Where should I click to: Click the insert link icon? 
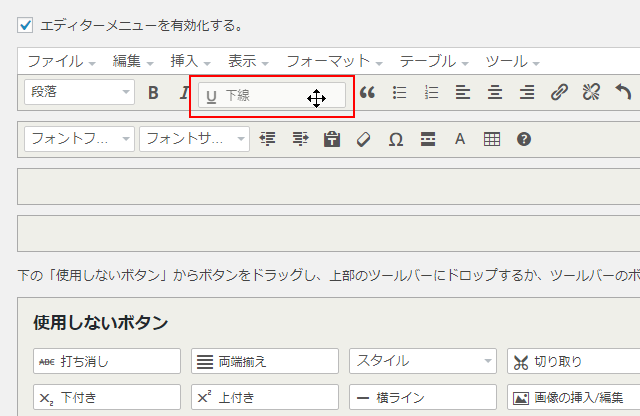559,93
